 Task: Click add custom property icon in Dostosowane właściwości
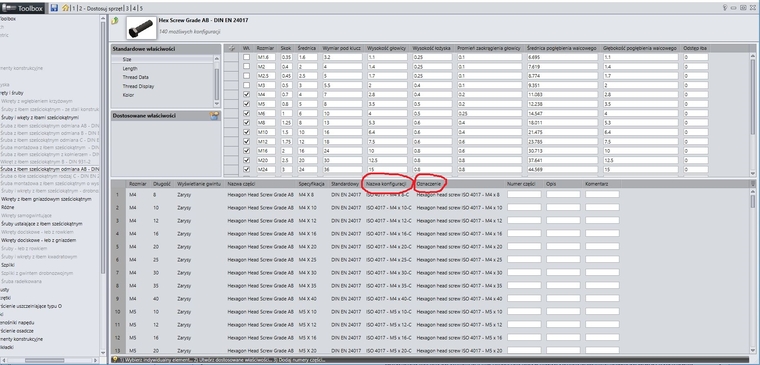[214, 116]
